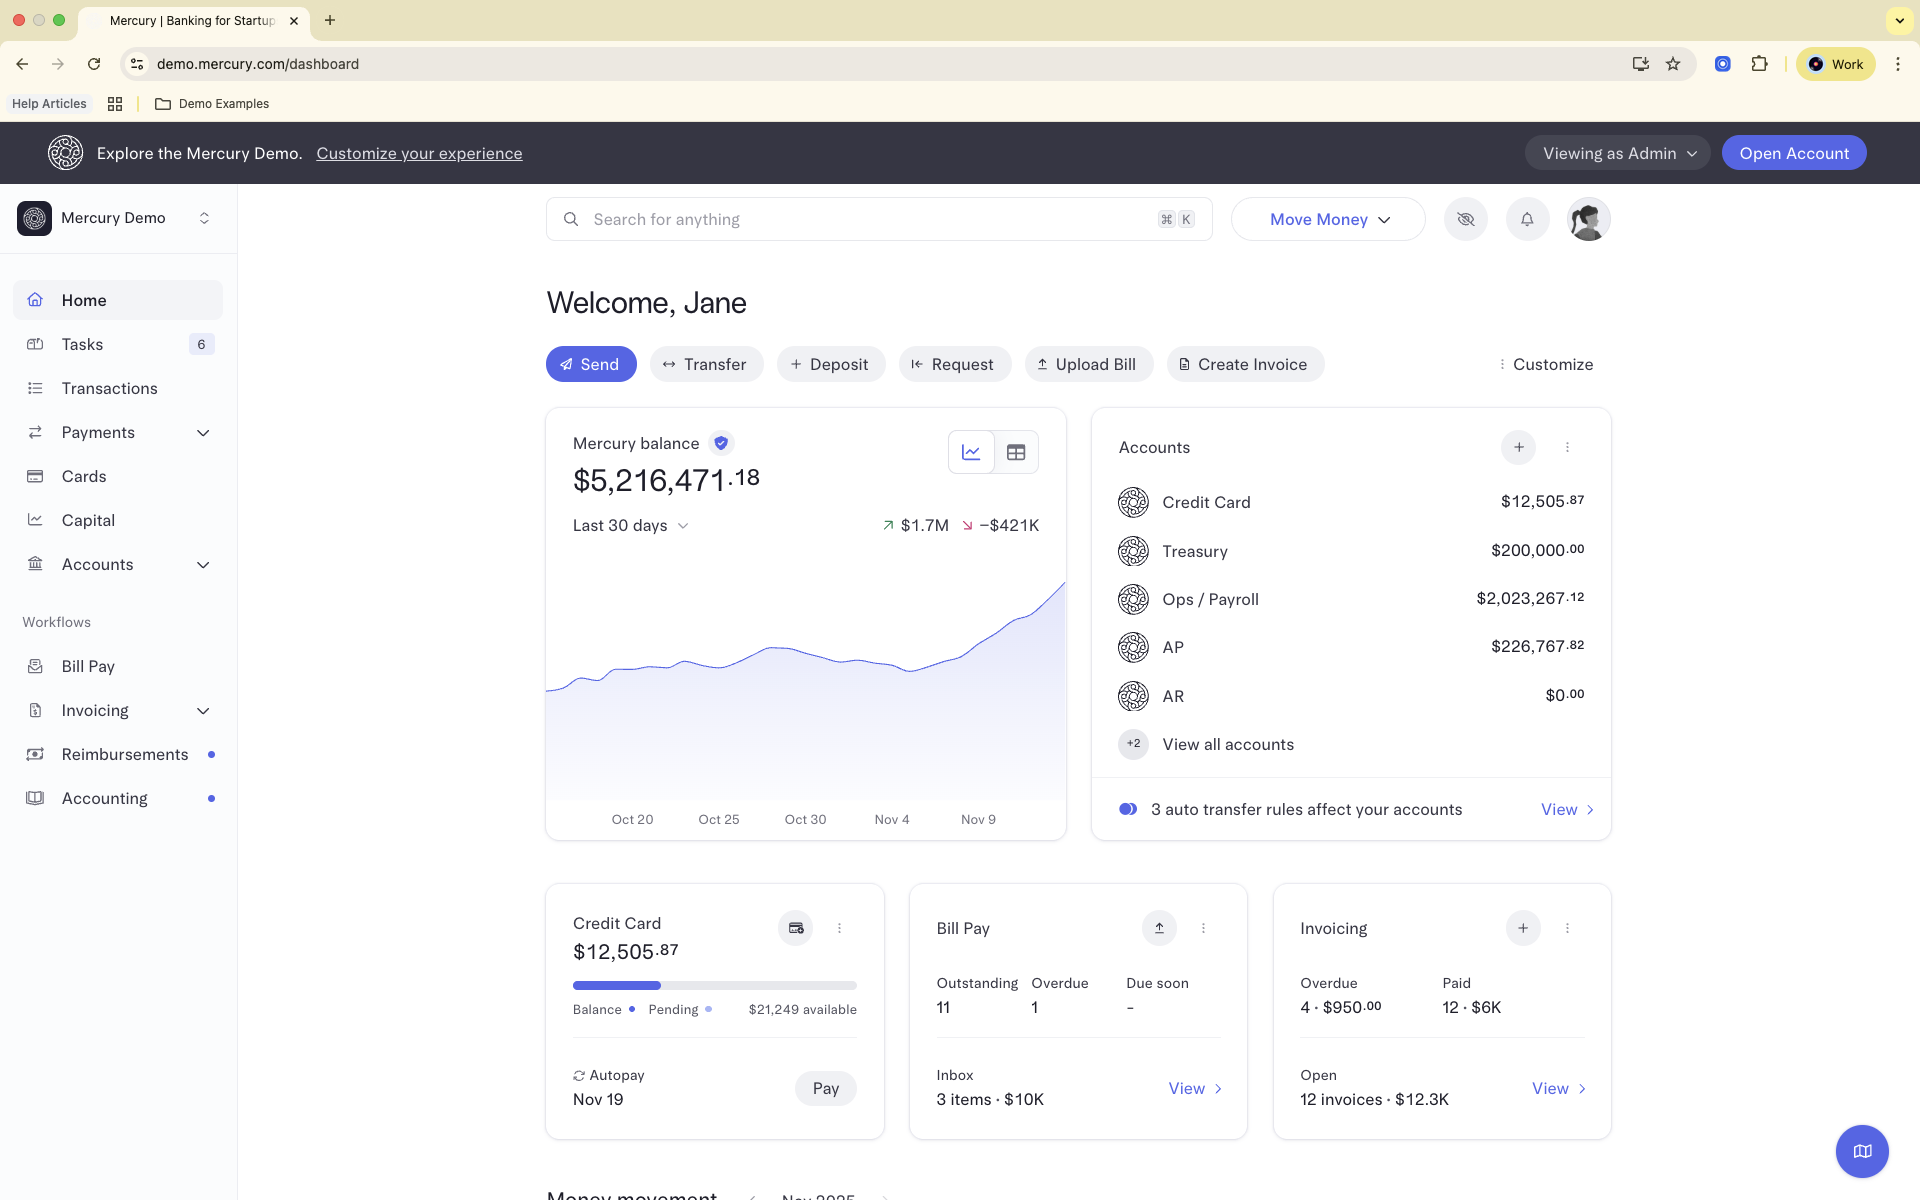The image size is (1920, 1200).
Task: Open Accounts card three-dot menu
Action: pyautogui.click(x=1567, y=447)
